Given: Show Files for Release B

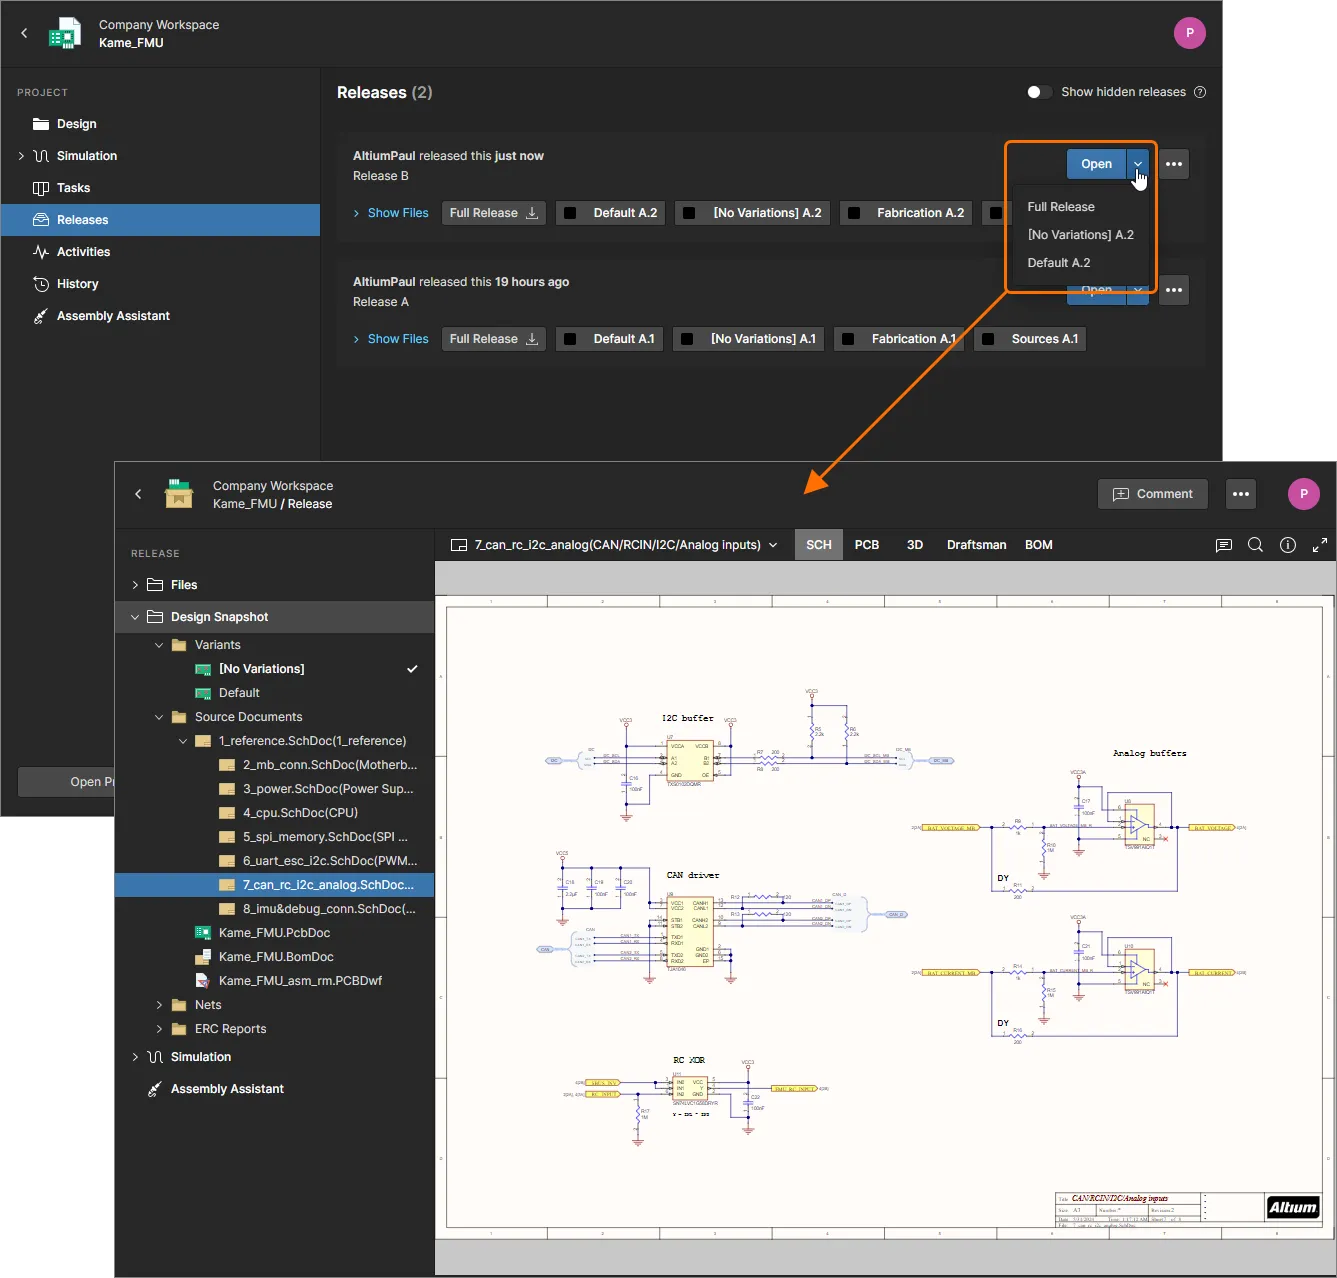Looking at the screenshot, I should (397, 213).
